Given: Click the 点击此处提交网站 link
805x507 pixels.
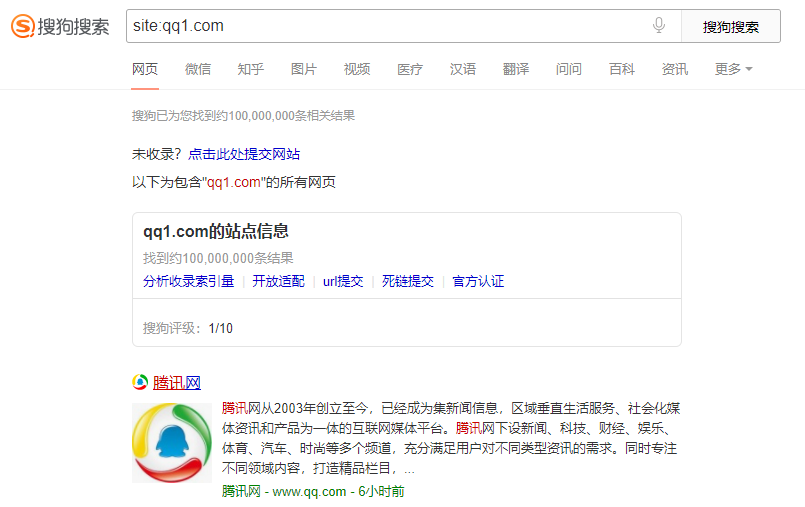Looking at the screenshot, I should point(244,154).
